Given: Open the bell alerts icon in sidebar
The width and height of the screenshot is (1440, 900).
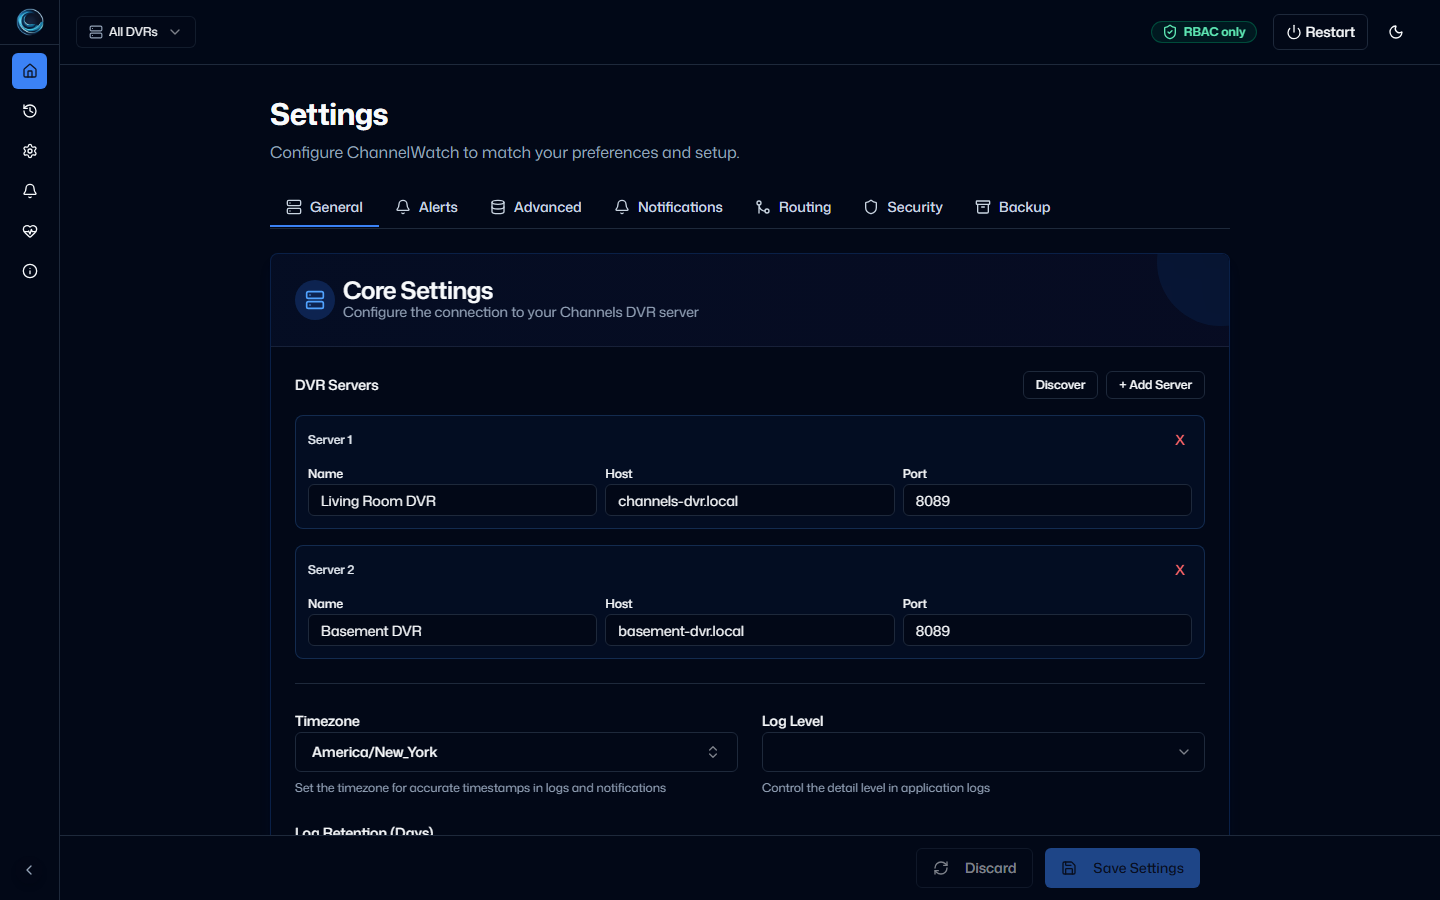Looking at the screenshot, I should 30,191.
